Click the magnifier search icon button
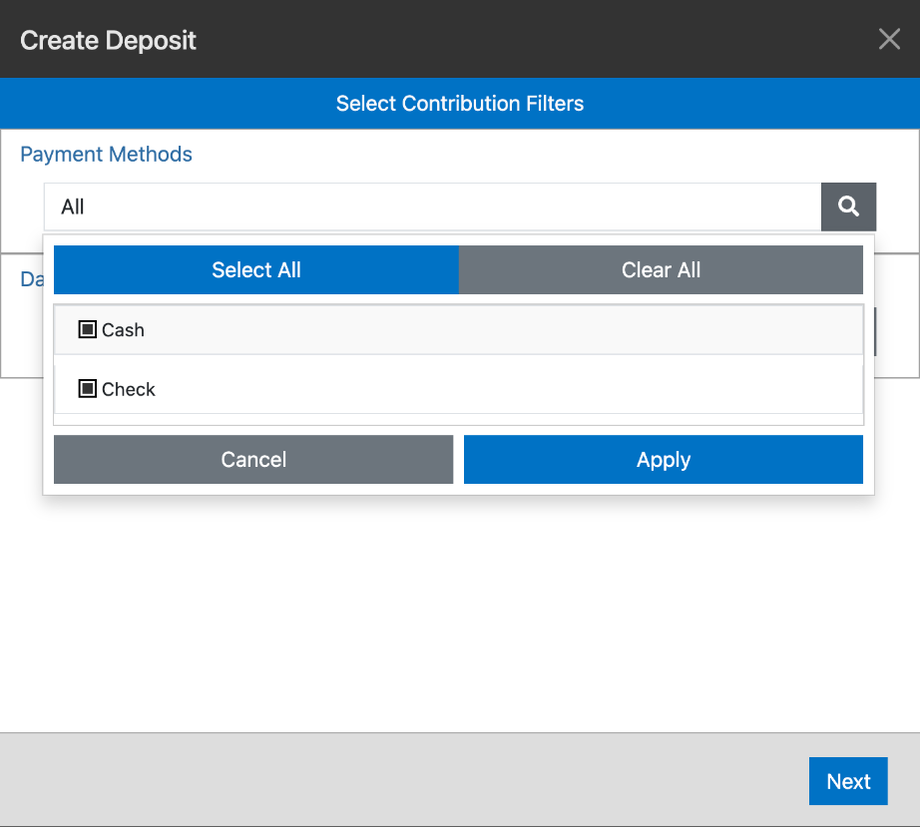Image resolution: width=920 pixels, height=827 pixels. [x=848, y=207]
